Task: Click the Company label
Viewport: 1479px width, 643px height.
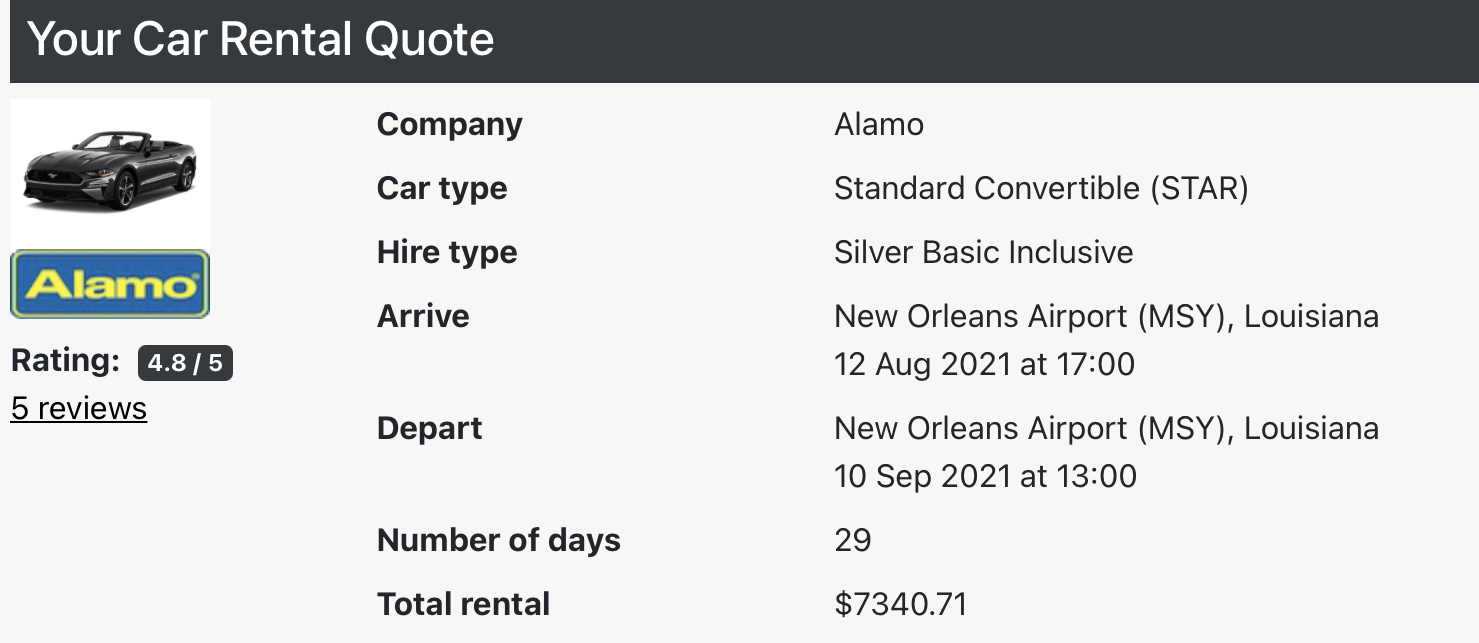Action: [449, 124]
